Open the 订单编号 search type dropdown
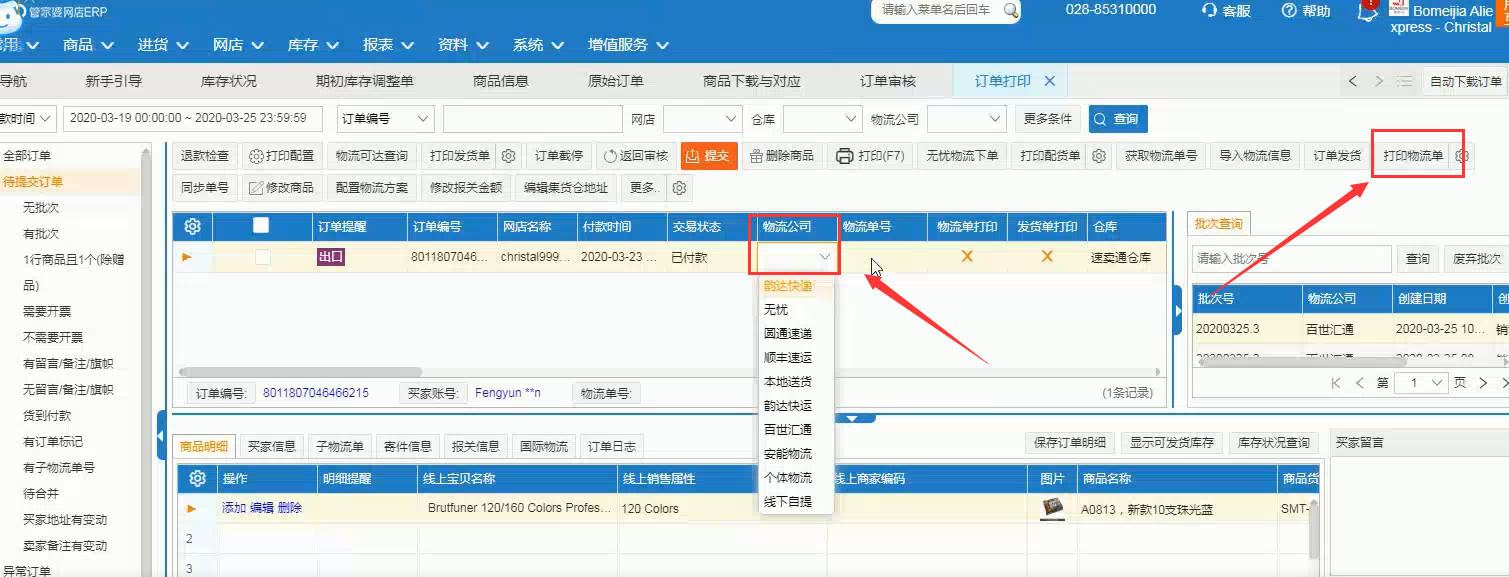The width and height of the screenshot is (1509, 577). [x=385, y=118]
